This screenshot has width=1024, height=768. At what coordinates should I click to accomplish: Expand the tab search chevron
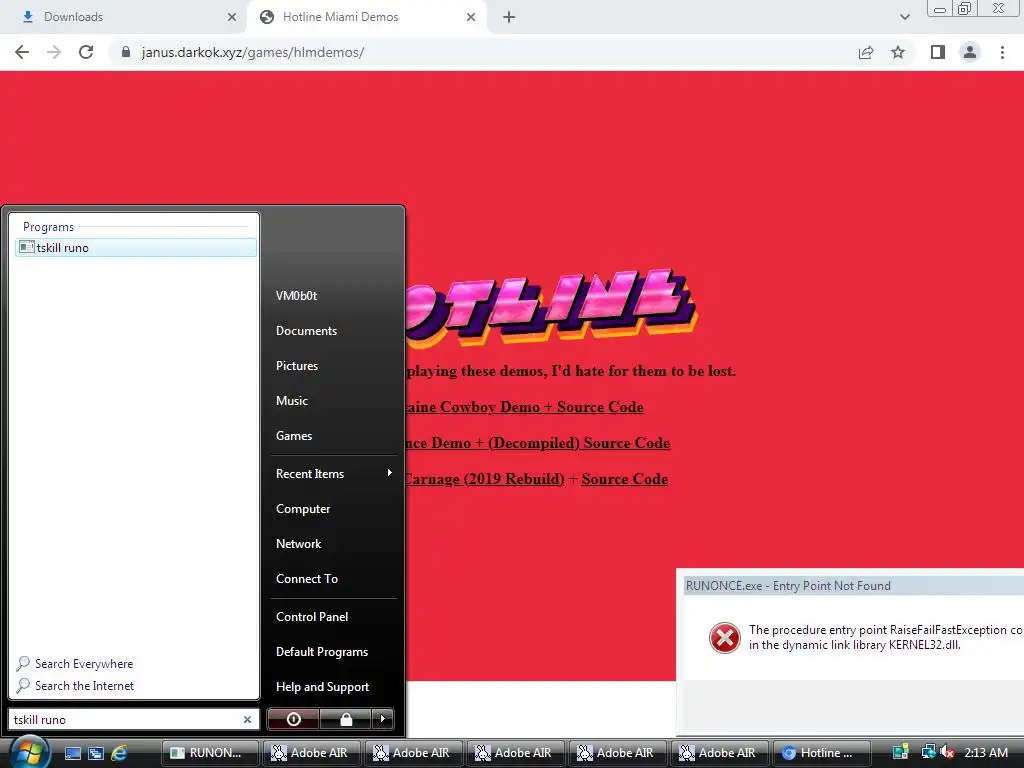(904, 17)
